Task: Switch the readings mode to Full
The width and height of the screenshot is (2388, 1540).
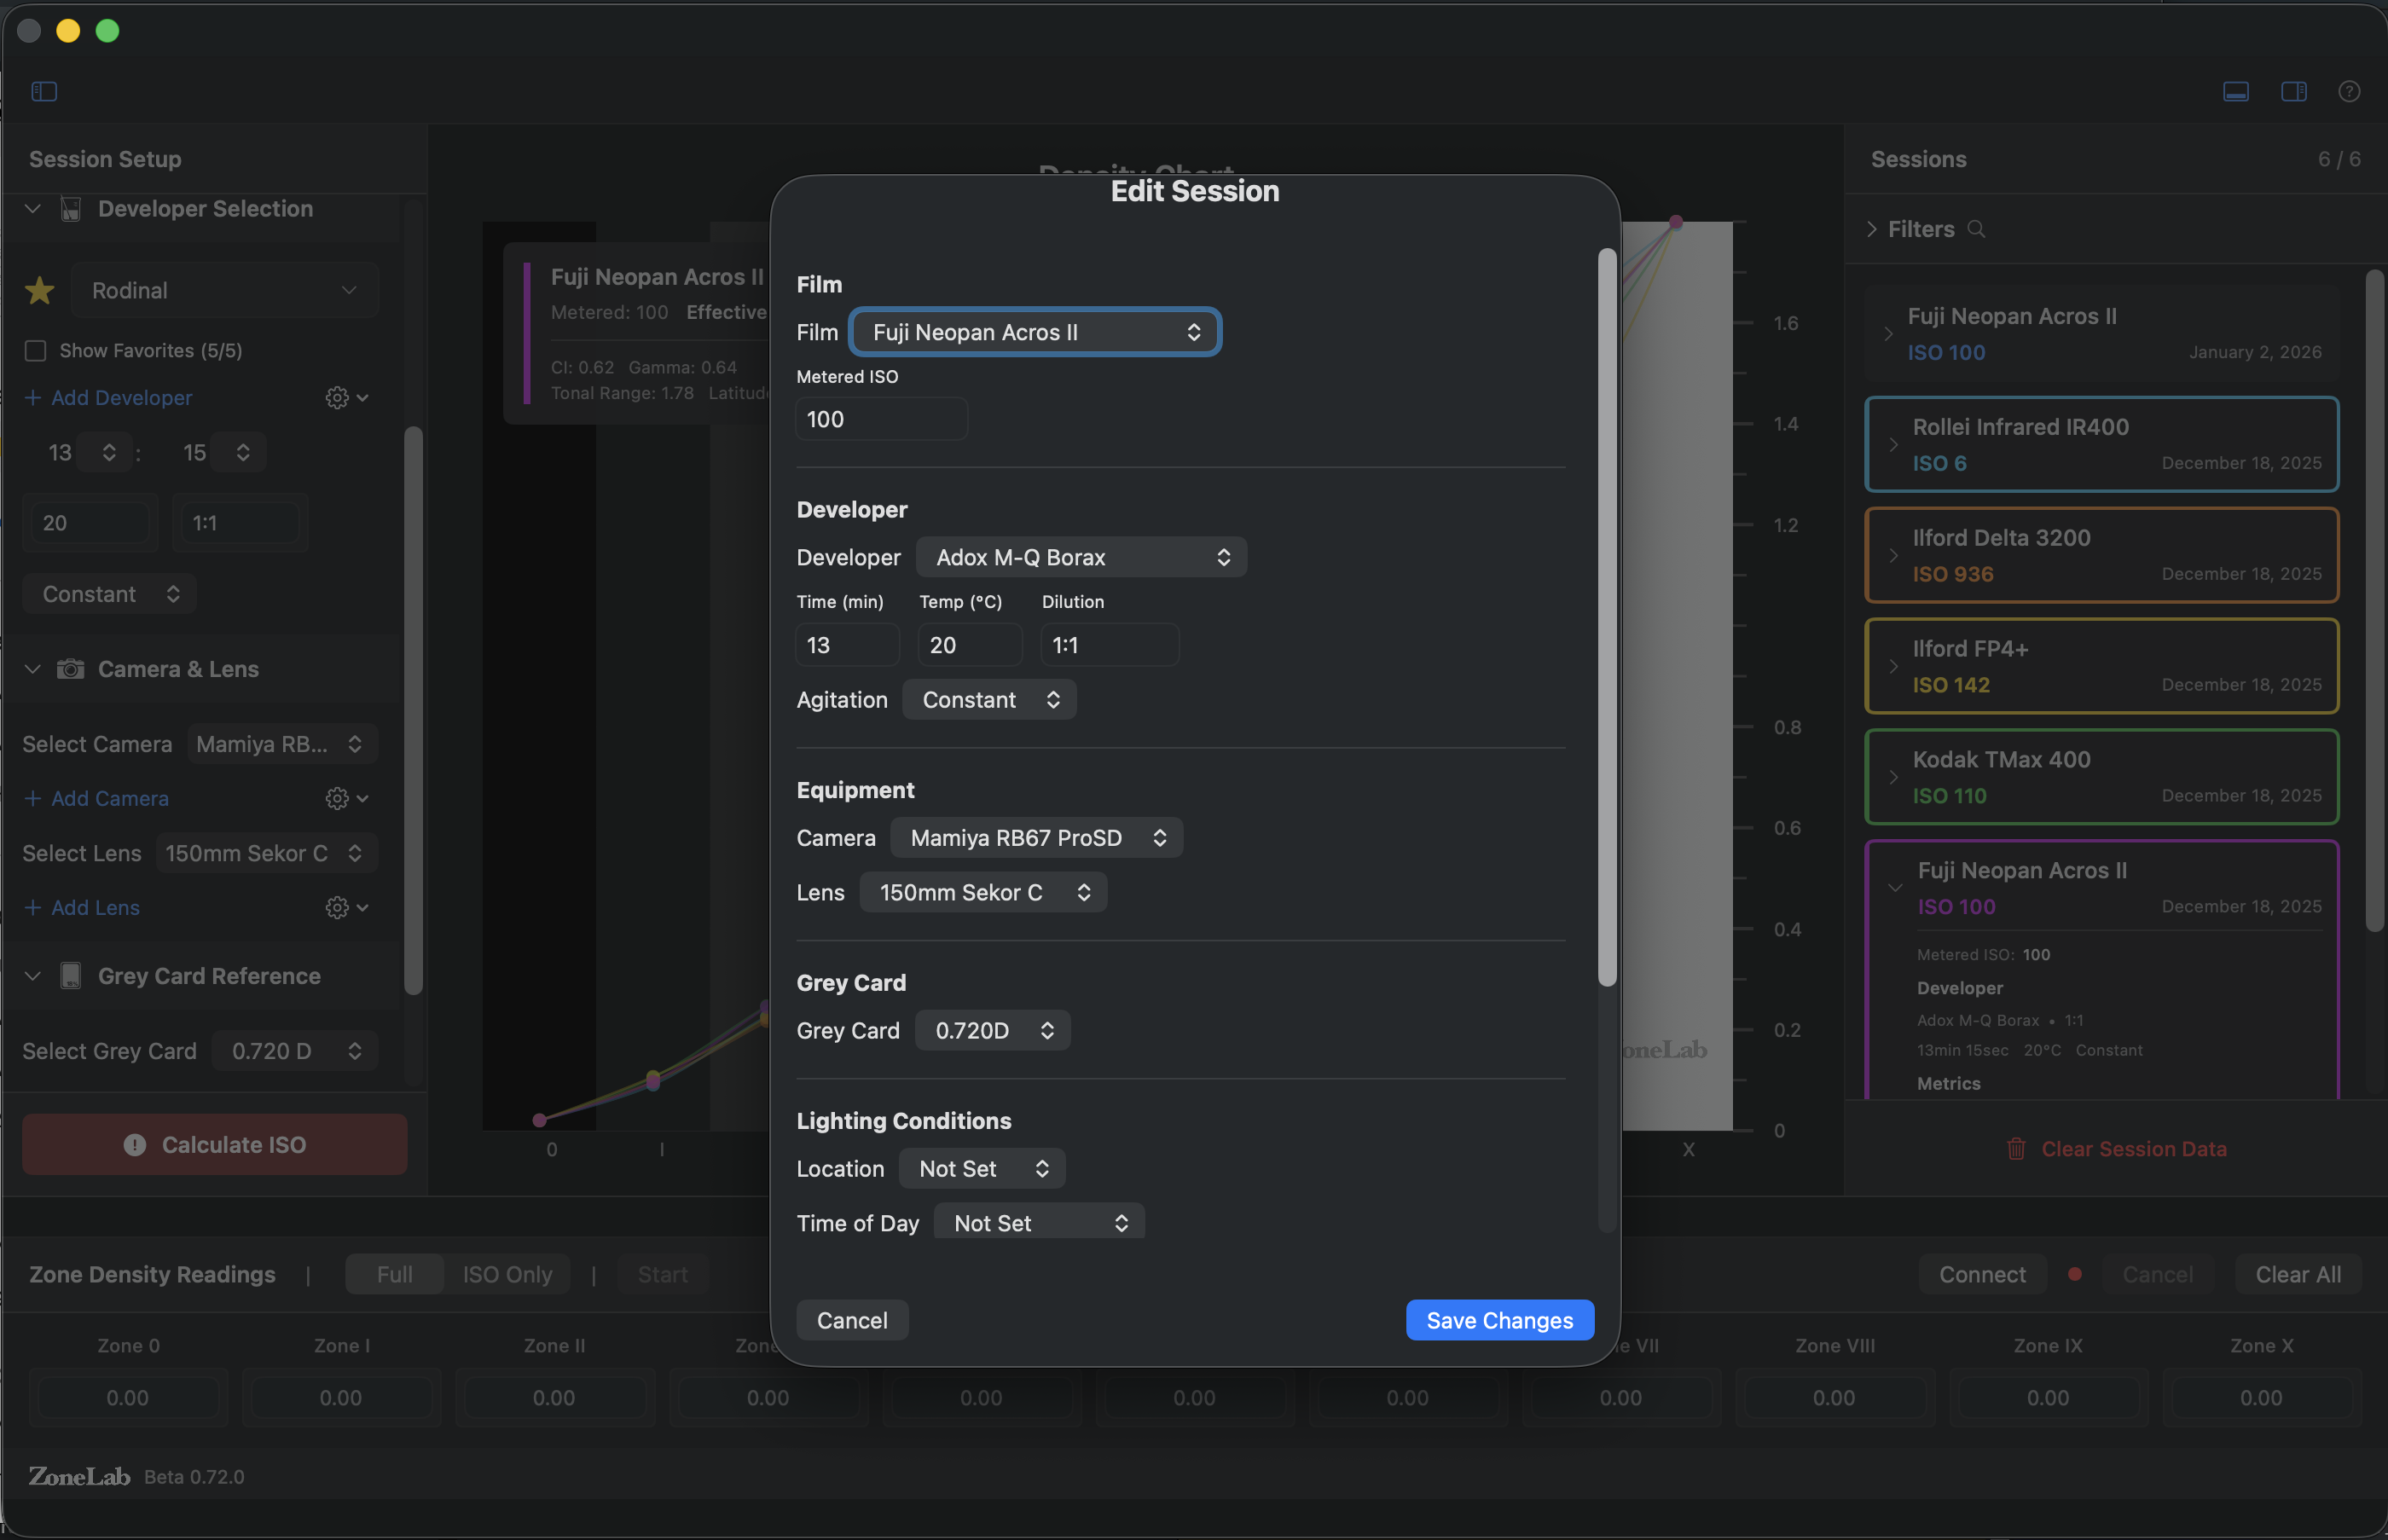Action: click(x=393, y=1274)
